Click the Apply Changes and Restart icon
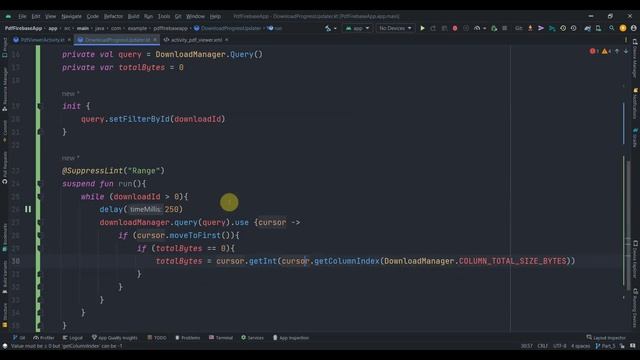Screen dimensions: 640x360 tap(433, 28)
